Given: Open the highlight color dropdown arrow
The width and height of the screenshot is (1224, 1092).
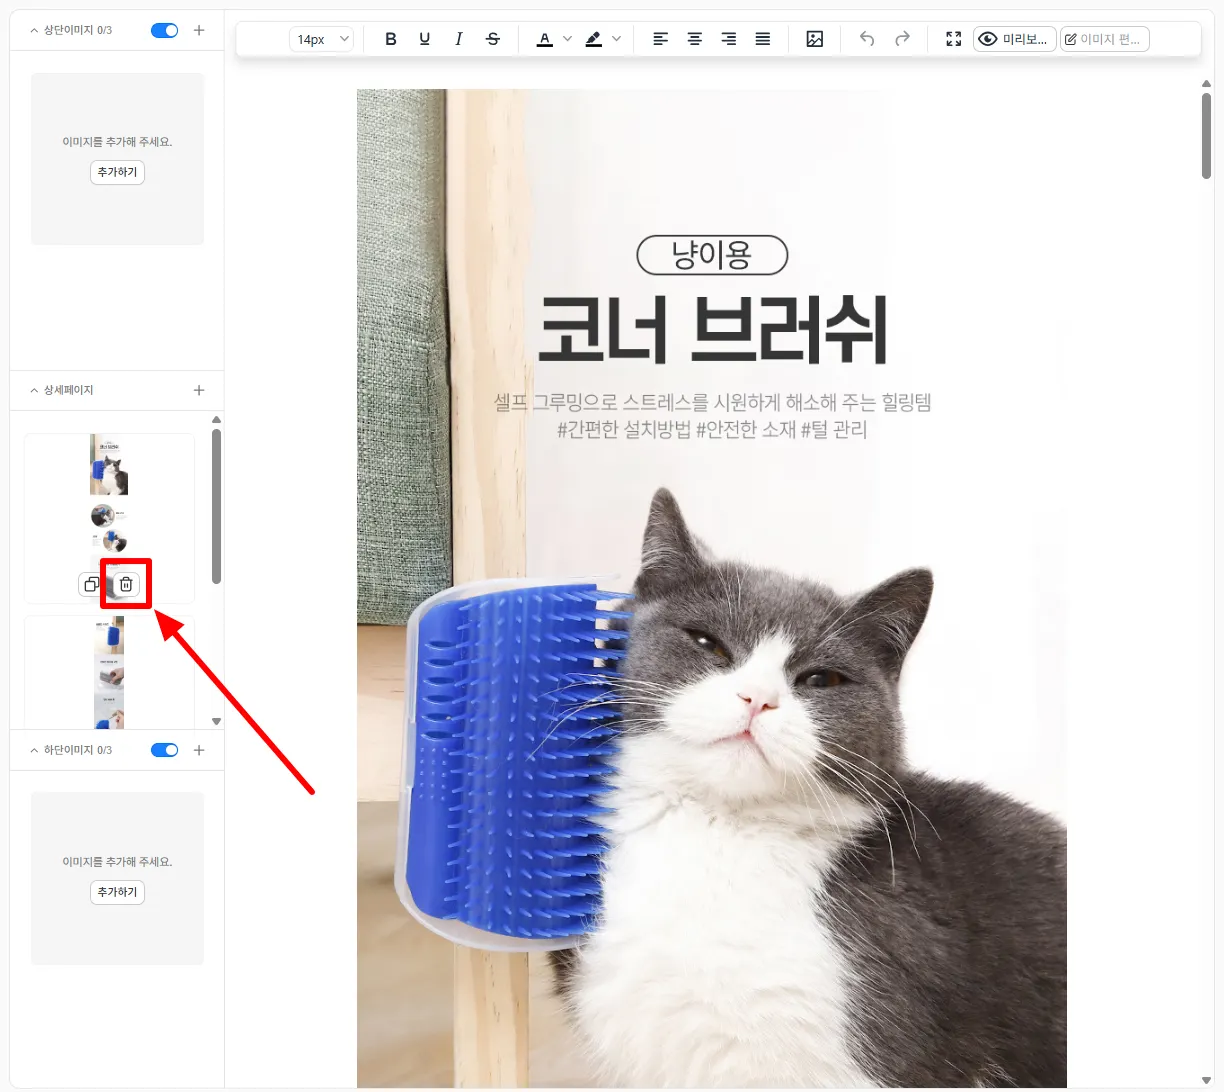Looking at the screenshot, I should point(617,39).
